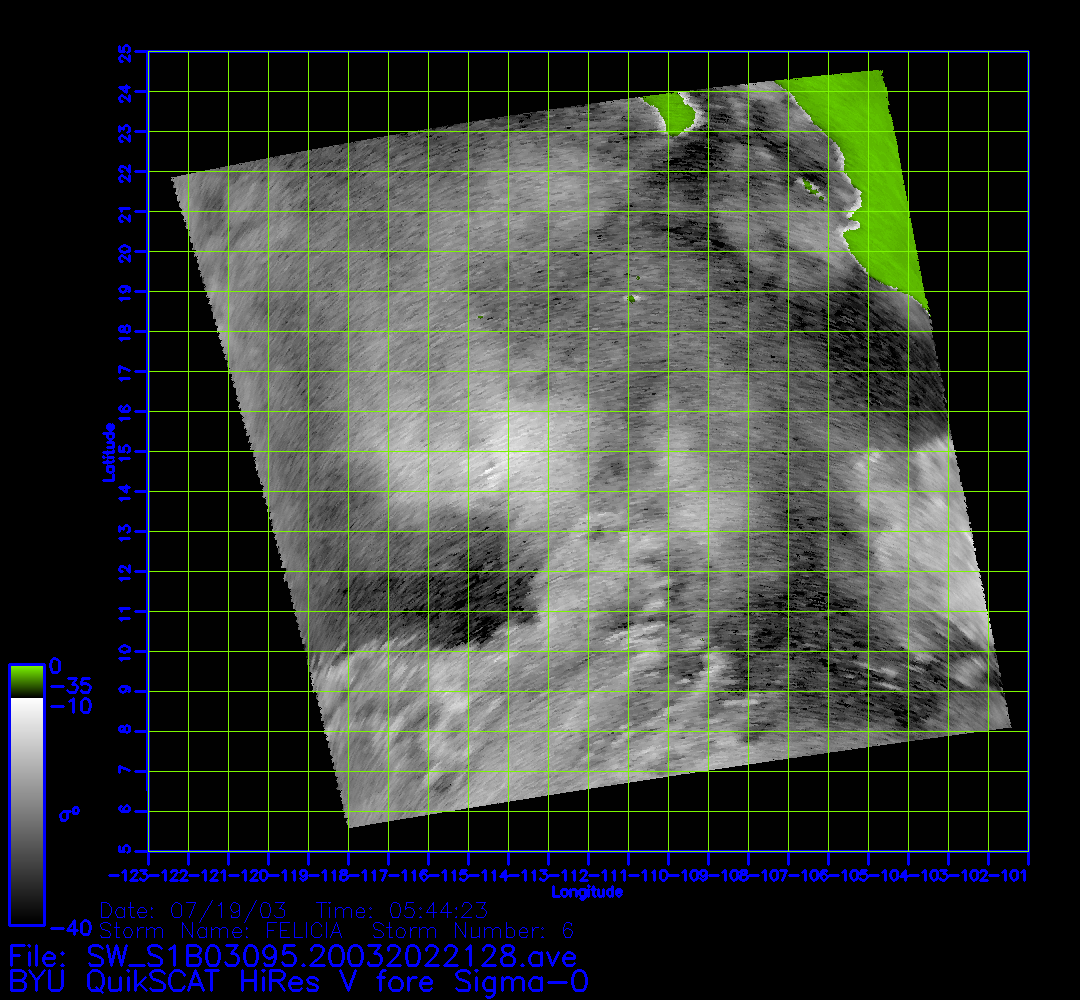Screen dimensions: 1080x1000
Task: Click the sigma-naught label beside the color bar
Action: click(70, 813)
